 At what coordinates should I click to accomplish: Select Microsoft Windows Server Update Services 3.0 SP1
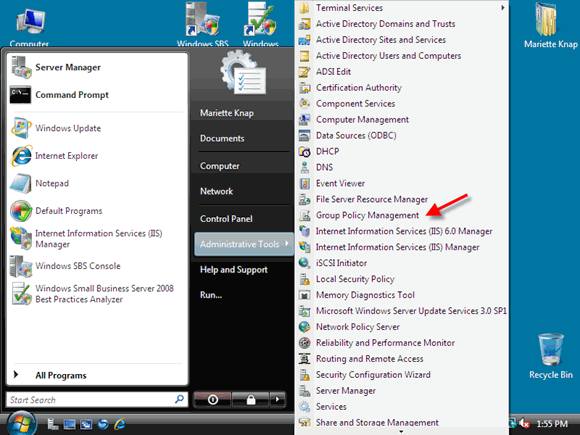tap(411, 311)
